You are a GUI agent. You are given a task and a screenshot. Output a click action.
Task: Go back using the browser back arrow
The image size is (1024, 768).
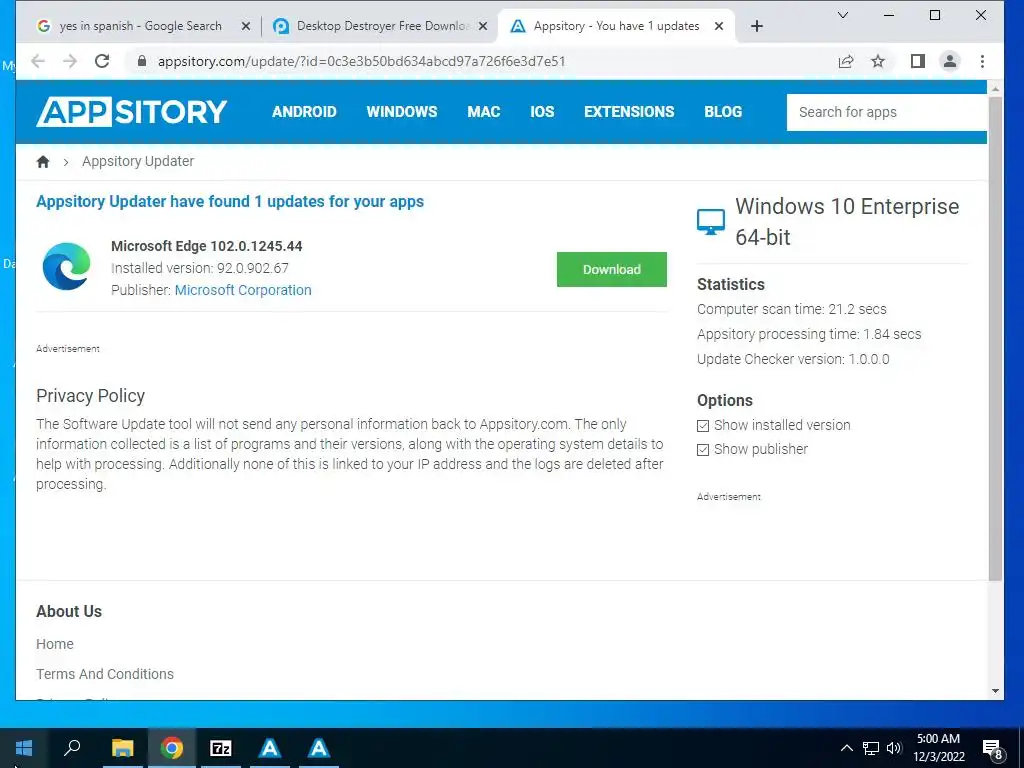[39, 61]
